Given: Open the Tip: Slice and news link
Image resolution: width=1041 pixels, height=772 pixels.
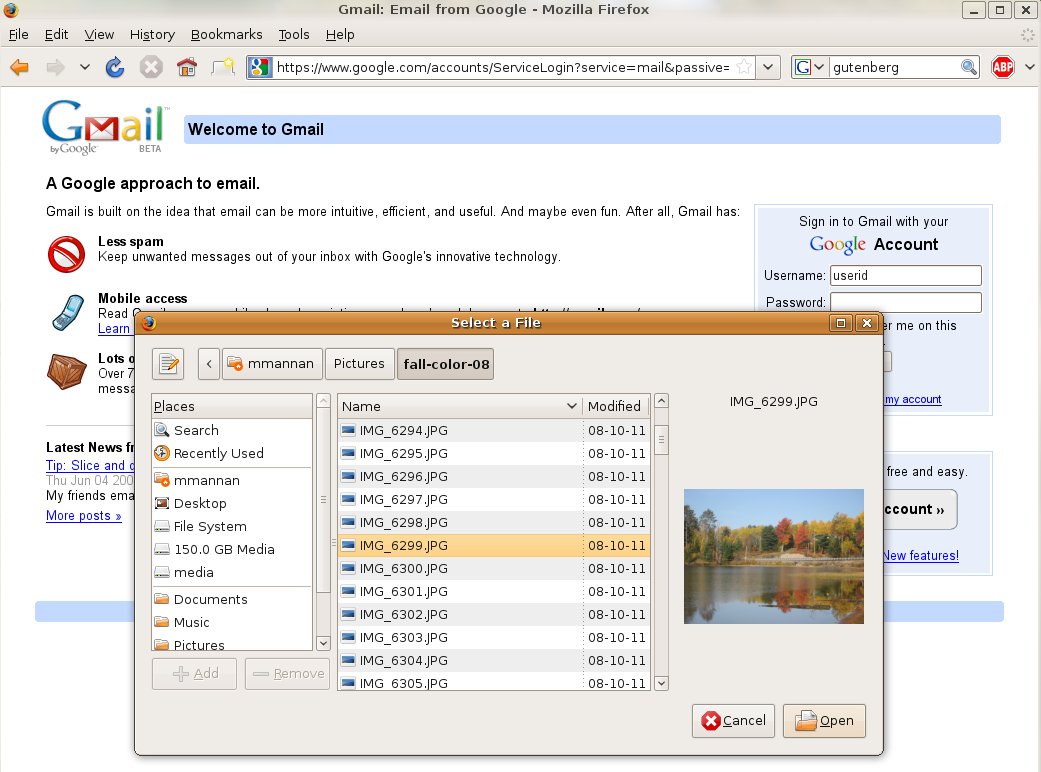Looking at the screenshot, I should [90, 465].
